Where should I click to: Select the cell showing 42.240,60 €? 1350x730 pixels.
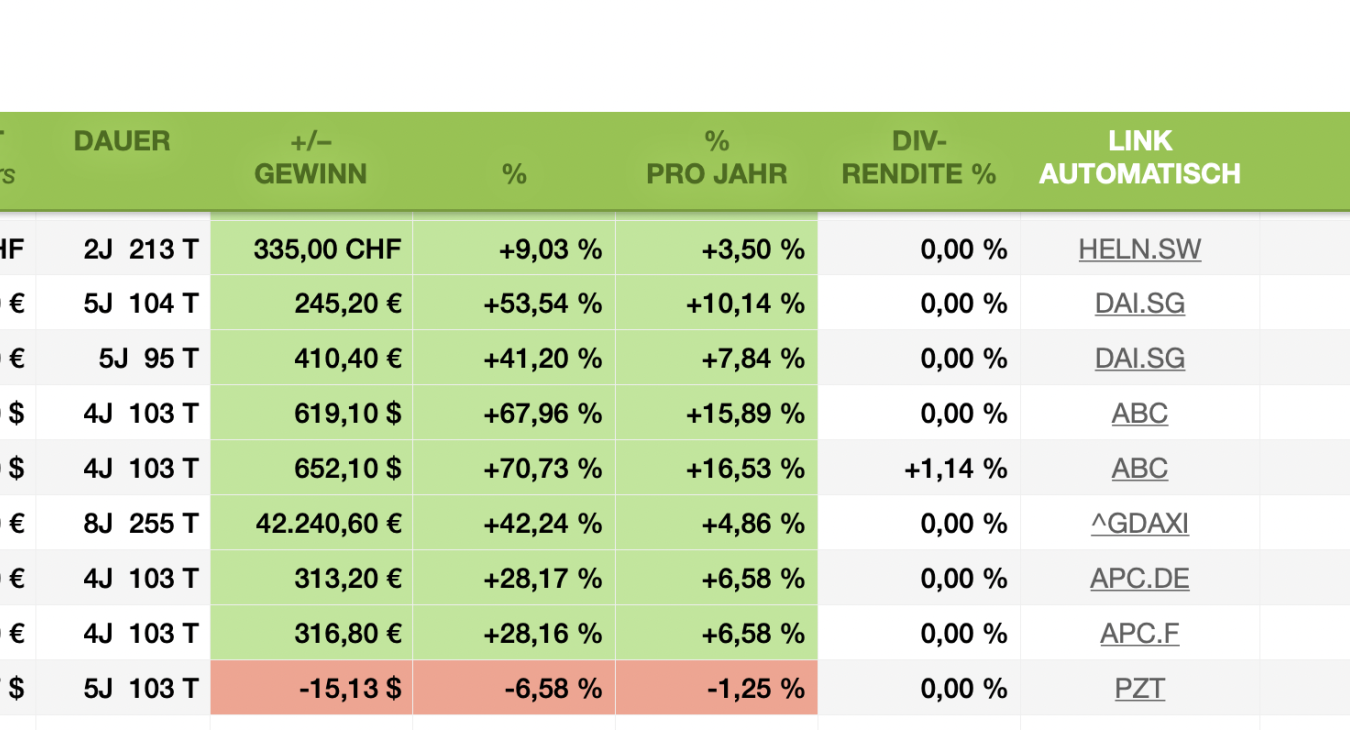click(311, 523)
